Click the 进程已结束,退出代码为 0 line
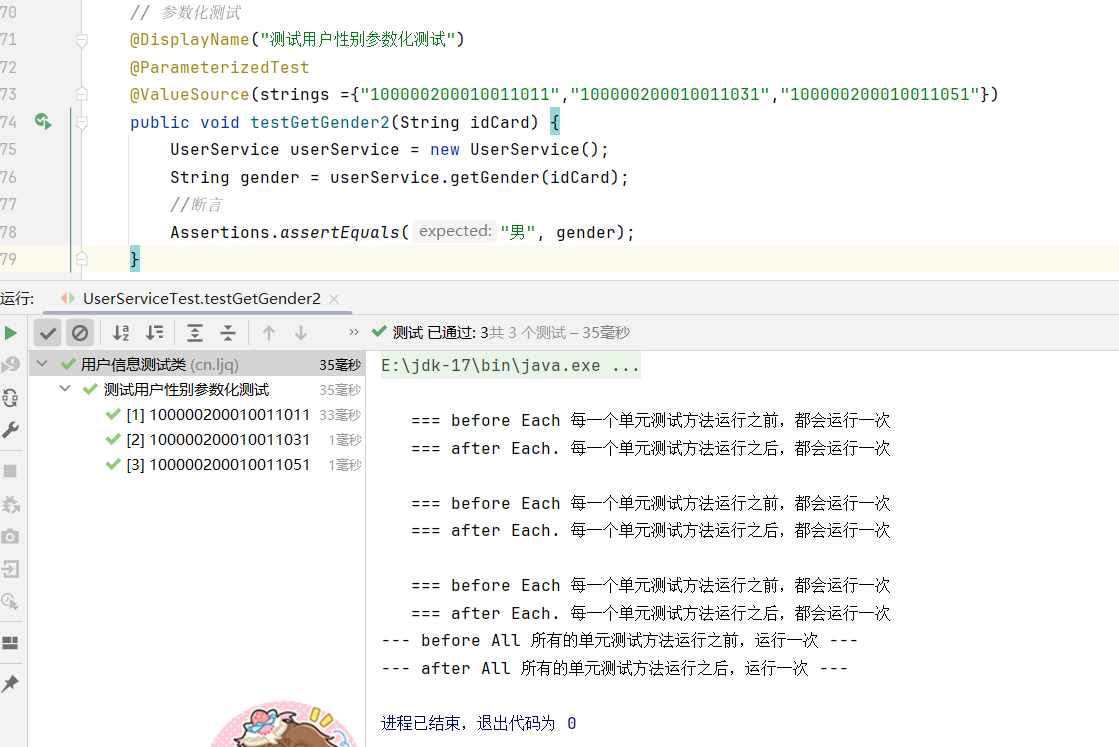This screenshot has height=747, width=1119. (x=478, y=723)
